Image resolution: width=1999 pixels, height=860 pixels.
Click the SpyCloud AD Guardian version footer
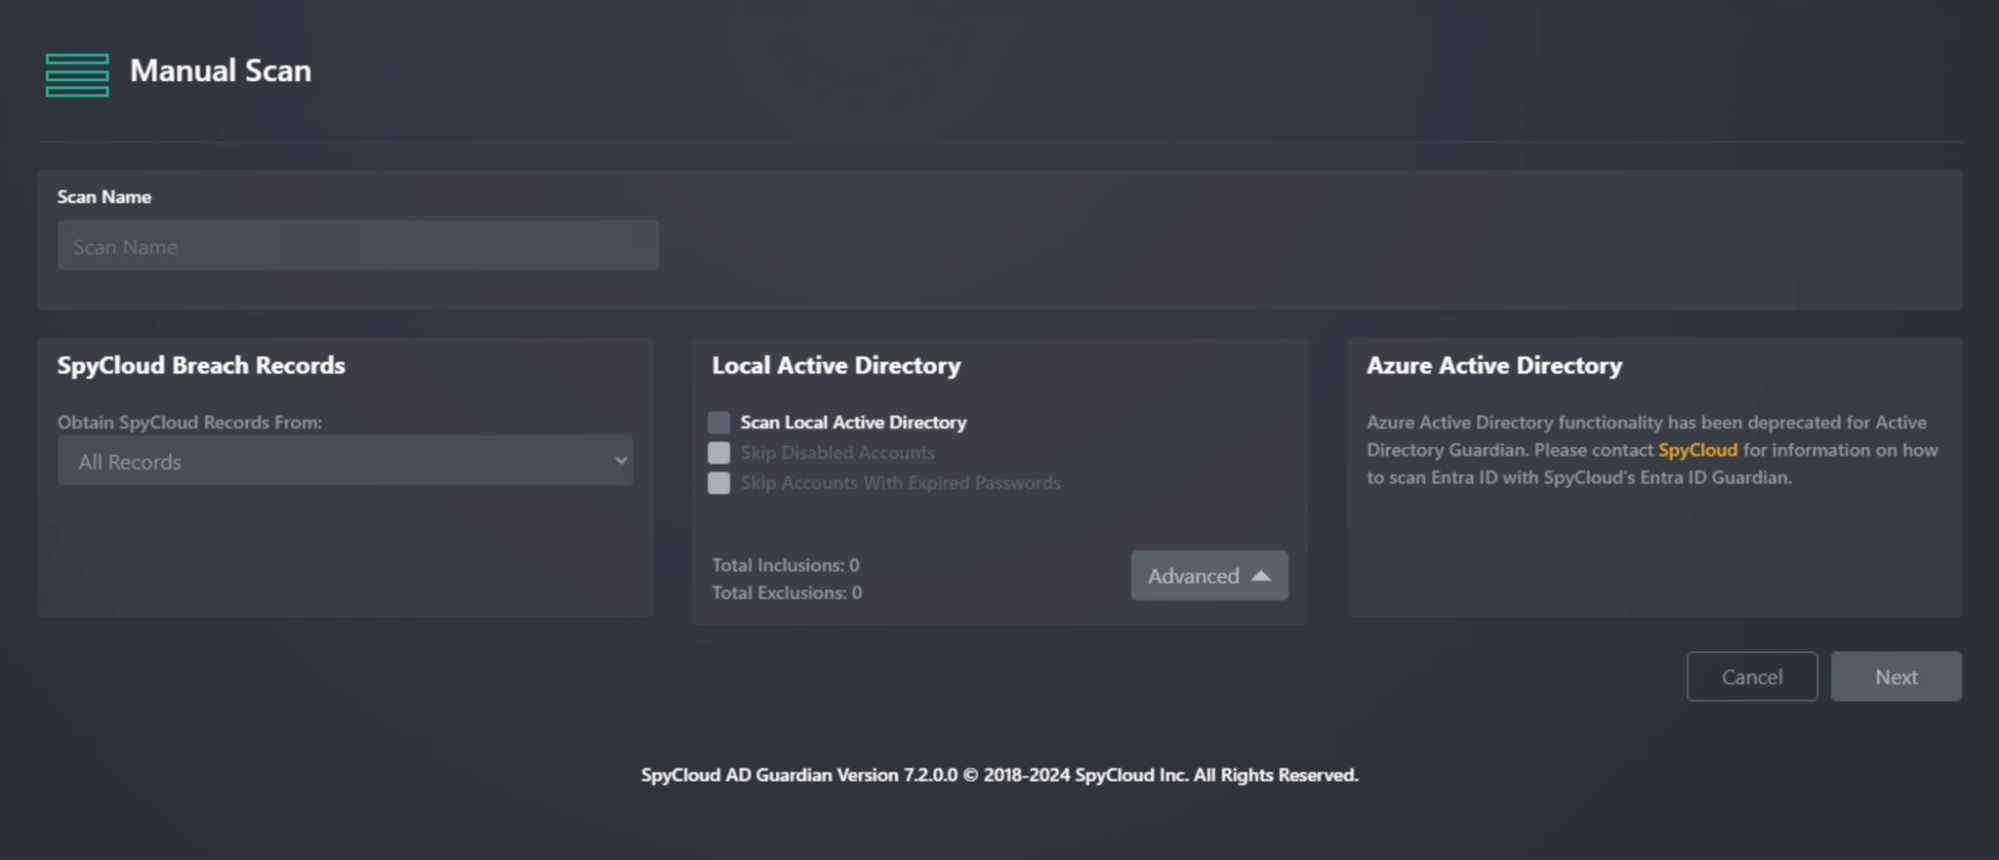tap(1000, 775)
